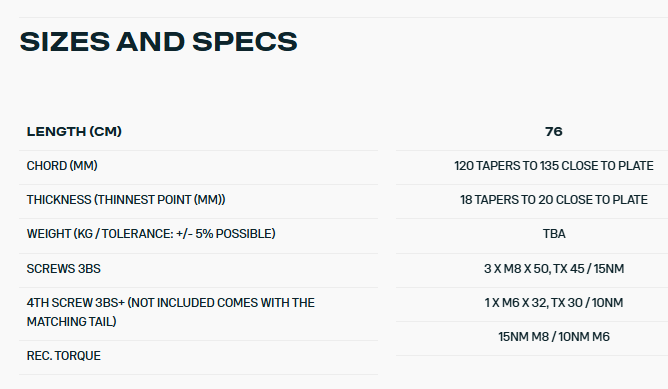Screen dimensions: 668x389
Task: Click the REC. TORQUE row label
Action: [64, 355]
